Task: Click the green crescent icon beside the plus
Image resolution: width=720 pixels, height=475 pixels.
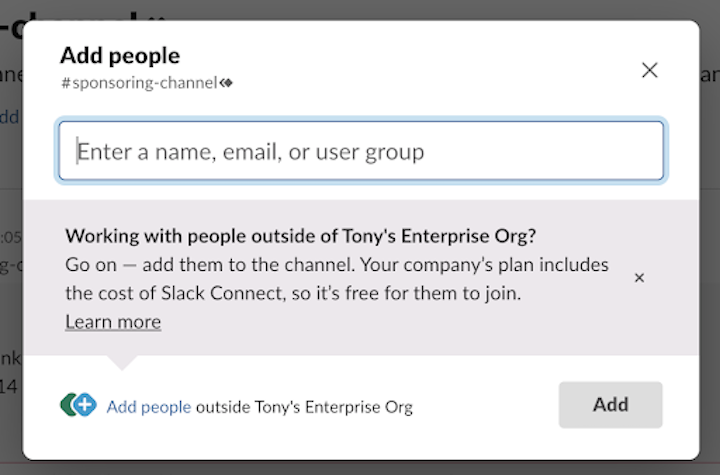Action: 67,404
